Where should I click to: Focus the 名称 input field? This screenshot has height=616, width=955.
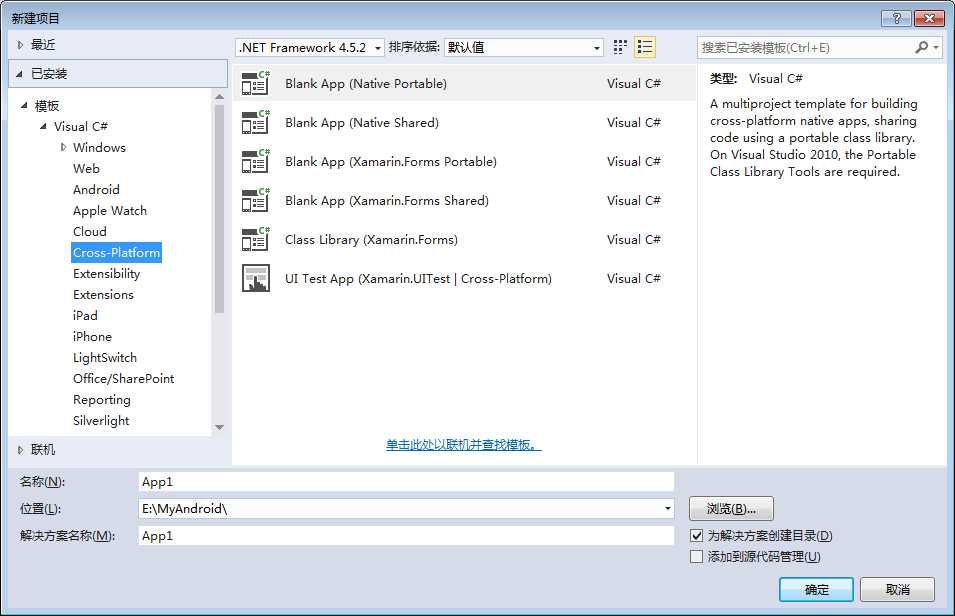pyautogui.click(x=406, y=481)
